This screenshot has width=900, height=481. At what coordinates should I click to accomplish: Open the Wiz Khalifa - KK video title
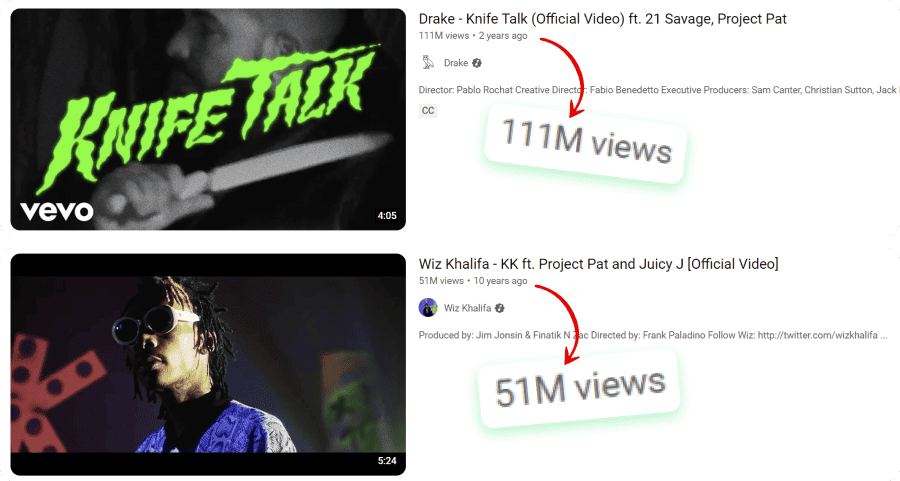[599, 264]
